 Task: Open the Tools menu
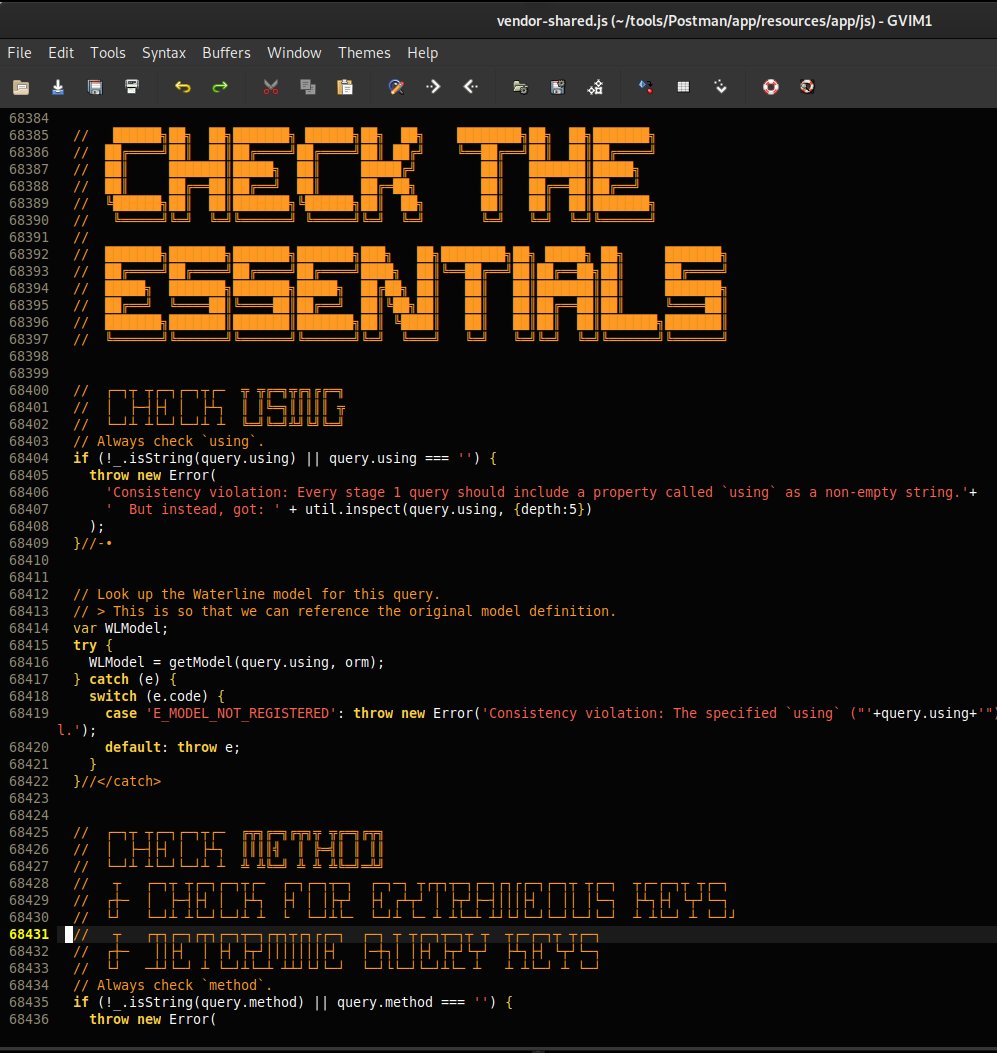[x=108, y=52]
